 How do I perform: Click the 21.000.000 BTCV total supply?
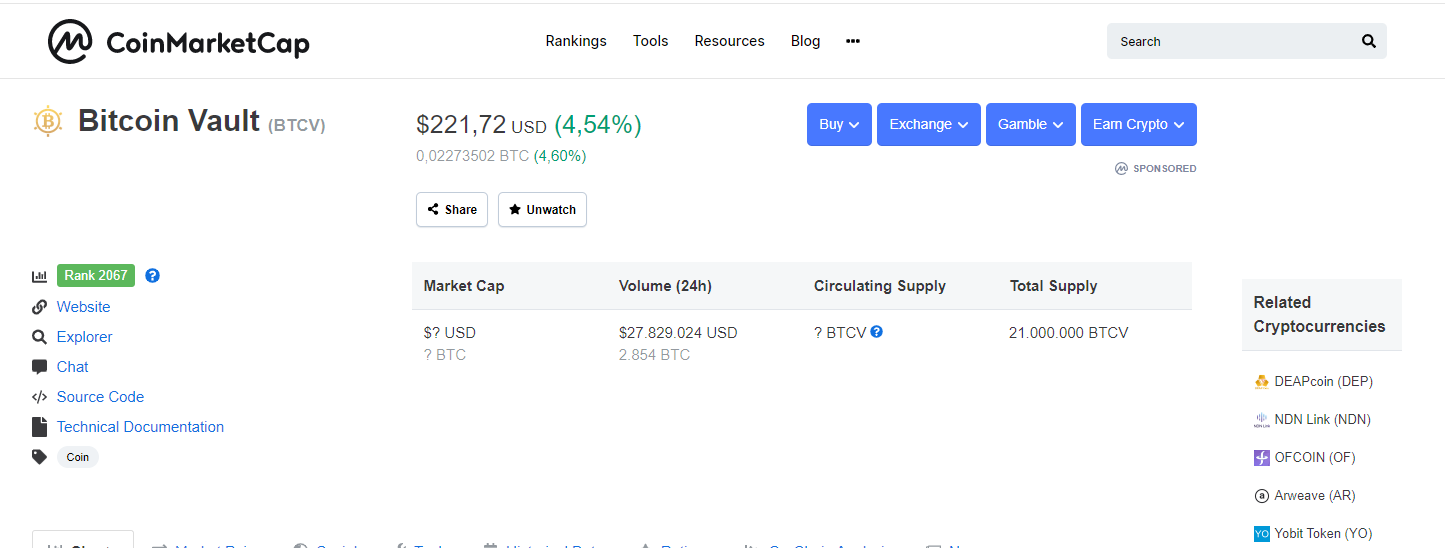(1069, 333)
